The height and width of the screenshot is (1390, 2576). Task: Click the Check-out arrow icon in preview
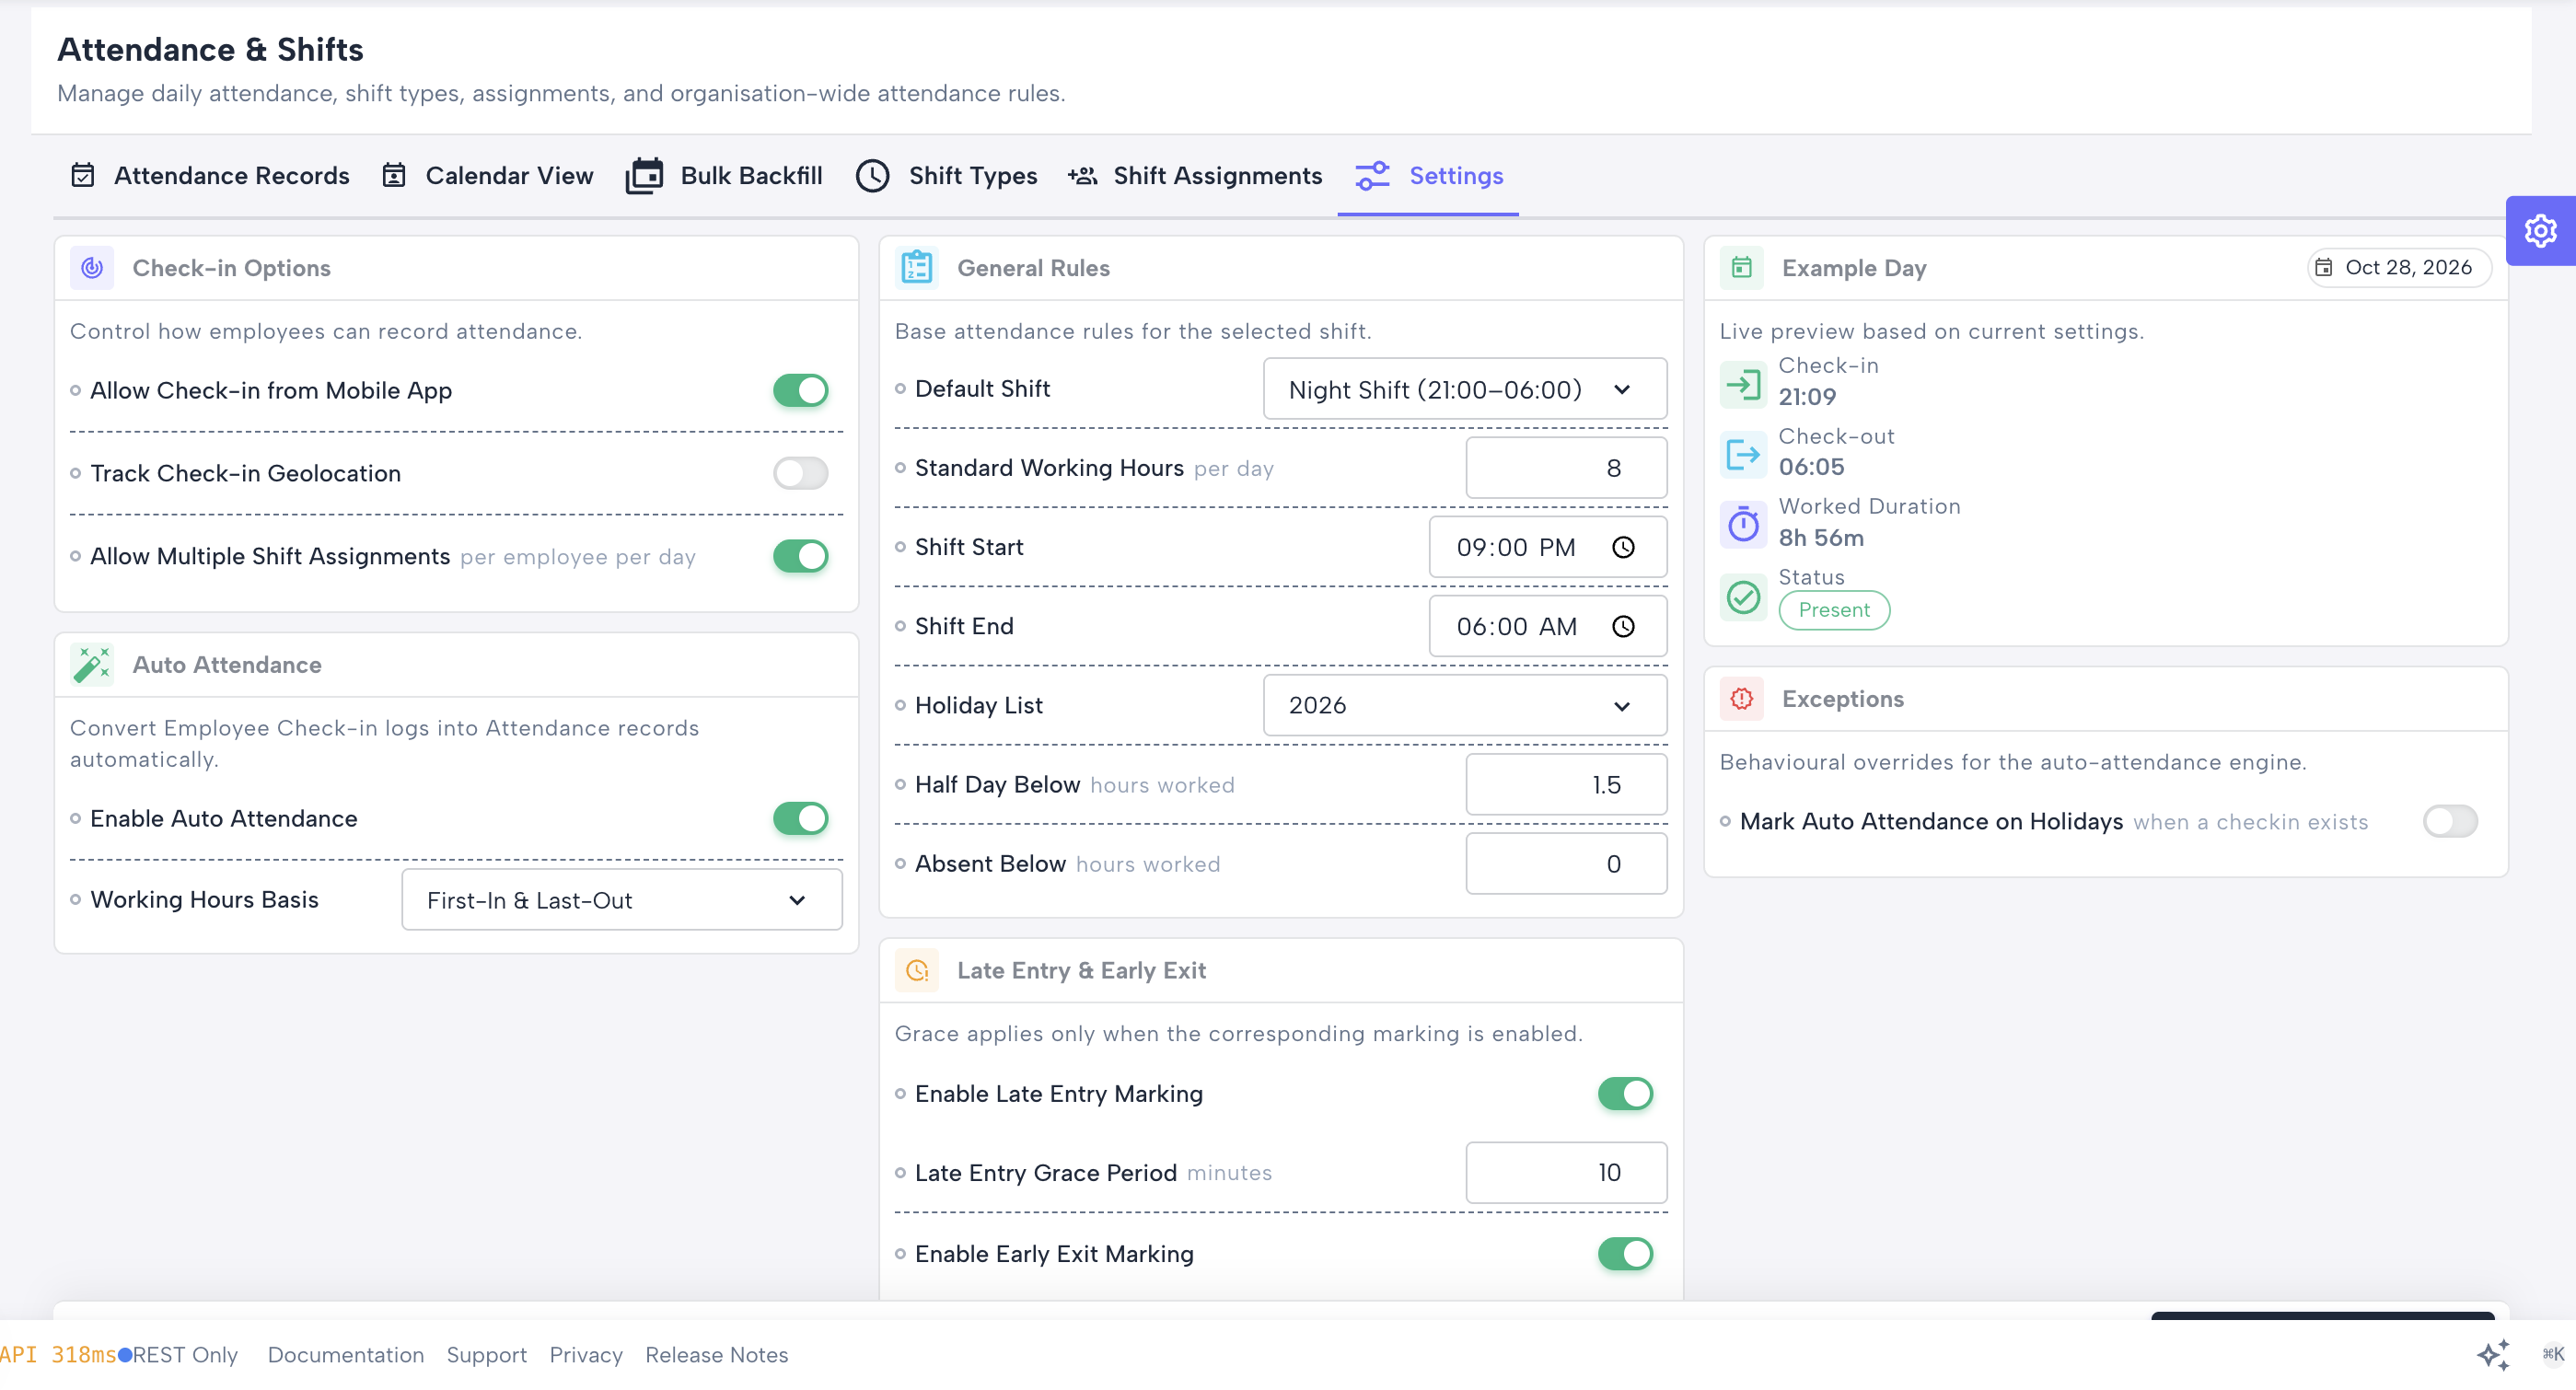click(x=1743, y=455)
